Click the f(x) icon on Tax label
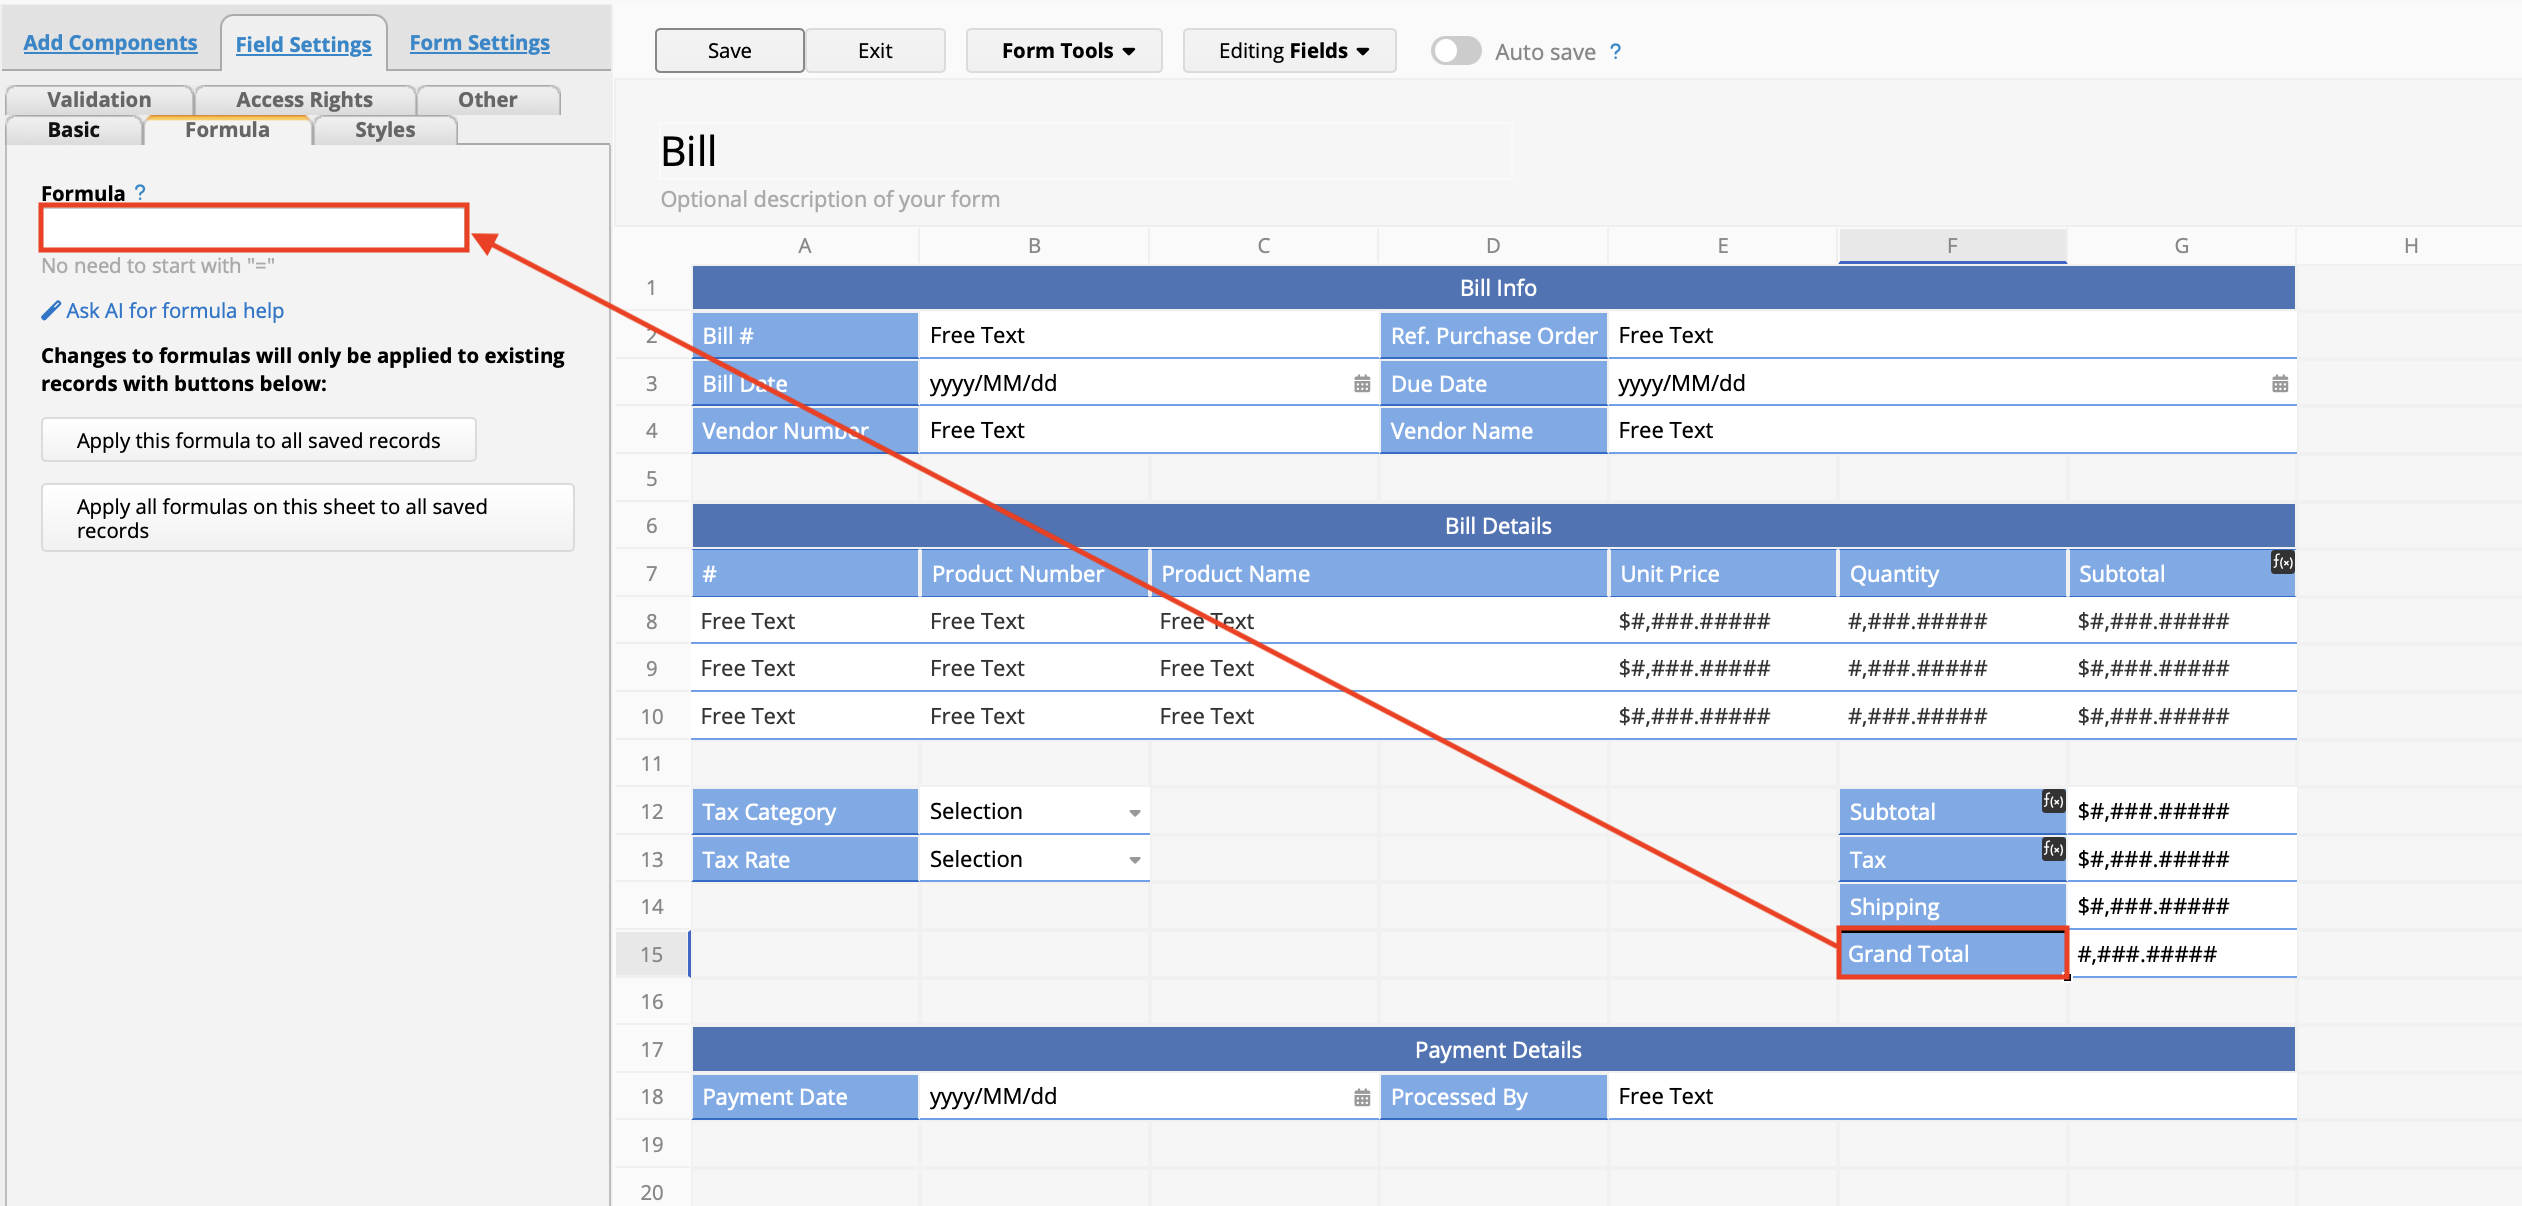The image size is (2522, 1206). 2053,849
